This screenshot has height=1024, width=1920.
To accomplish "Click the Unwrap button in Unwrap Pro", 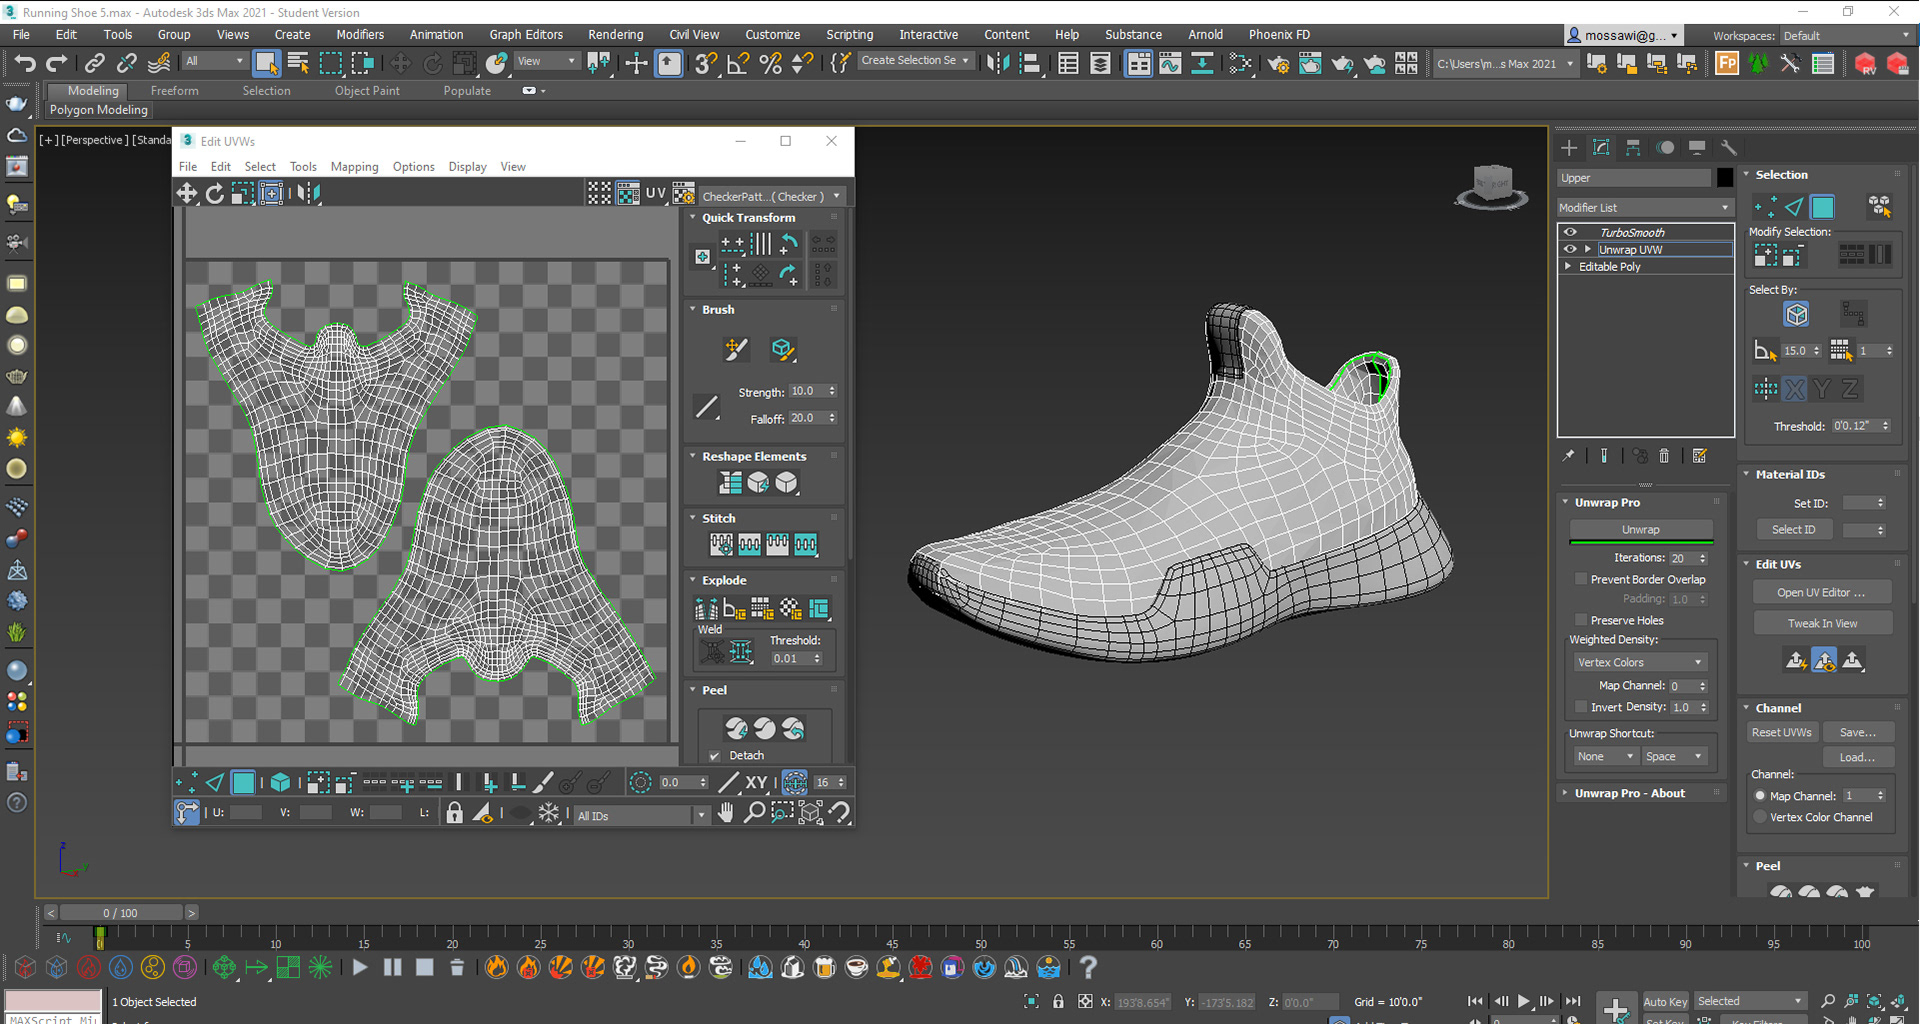I will [1640, 529].
